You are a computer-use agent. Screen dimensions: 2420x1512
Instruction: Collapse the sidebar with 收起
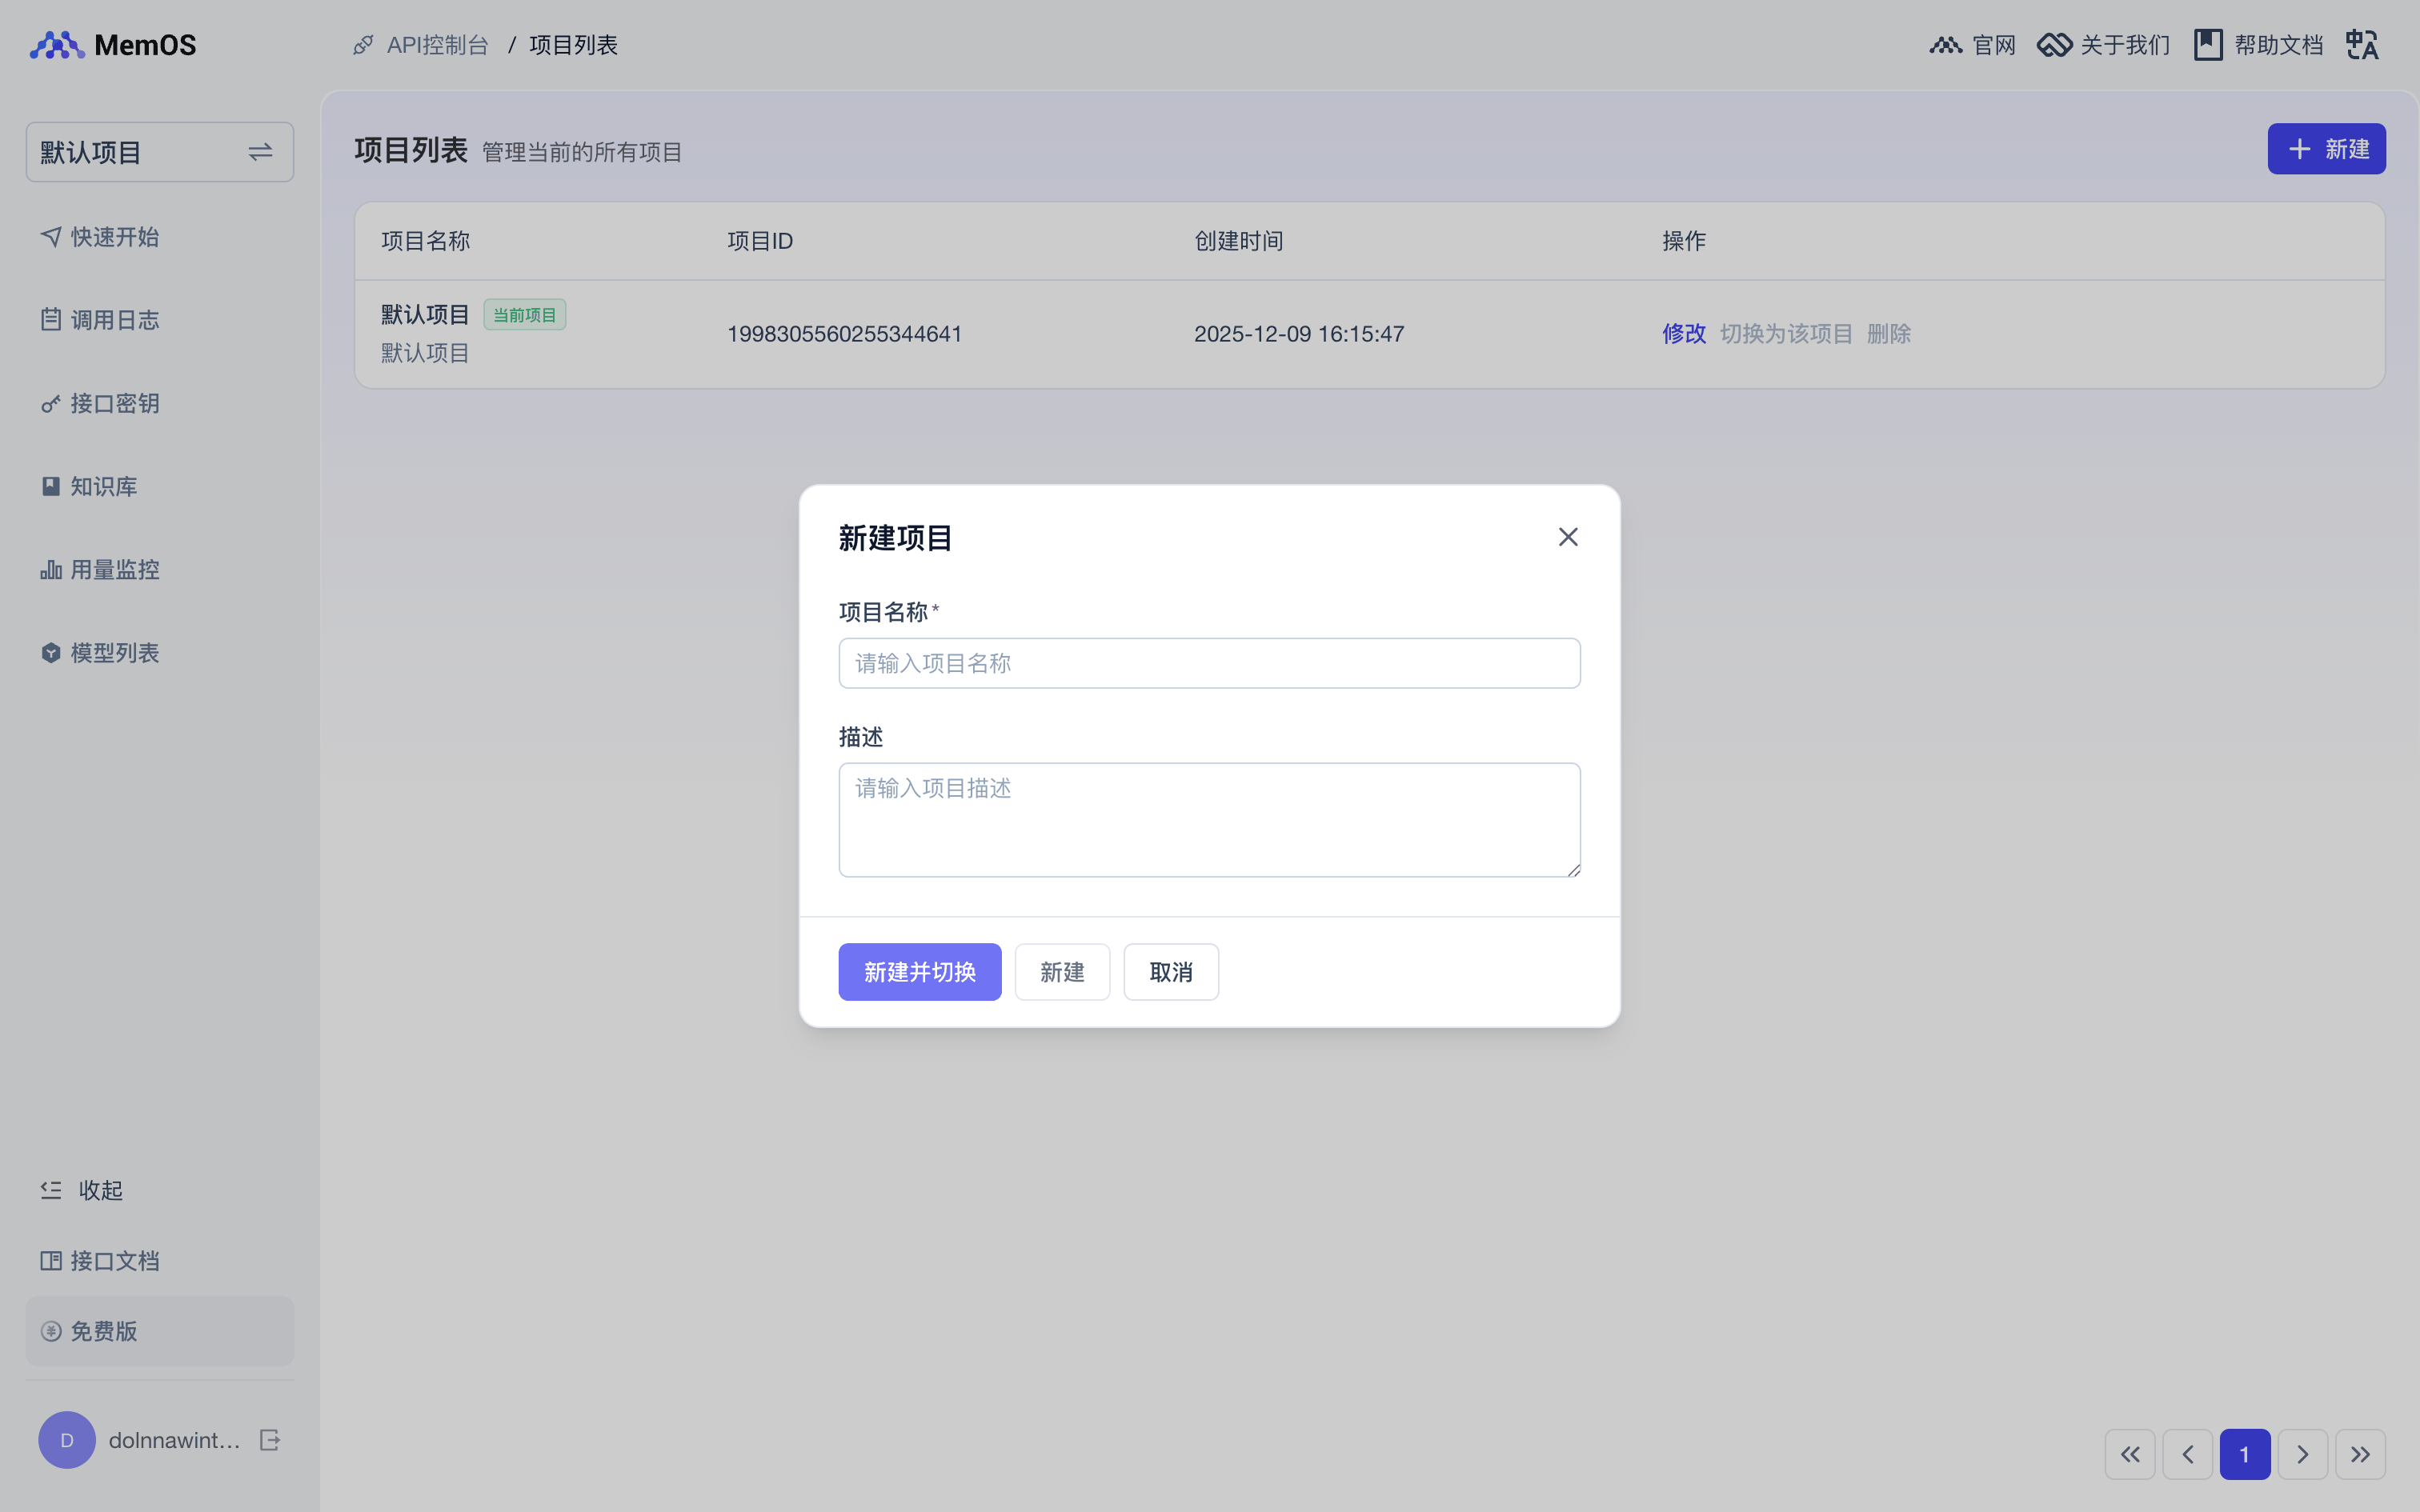tap(82, 1190)
